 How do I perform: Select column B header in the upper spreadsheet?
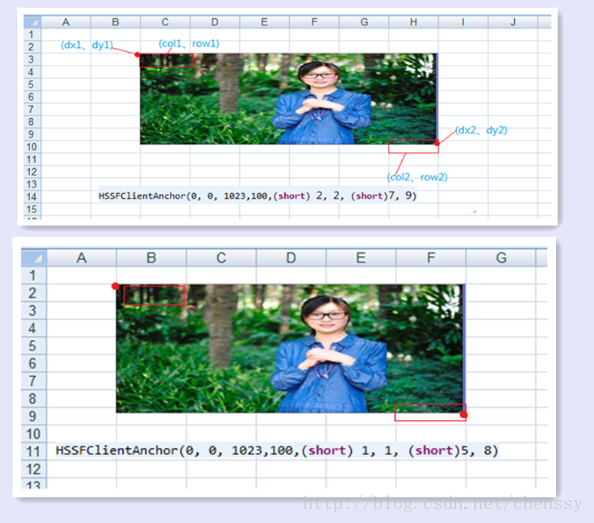[116, 22]
